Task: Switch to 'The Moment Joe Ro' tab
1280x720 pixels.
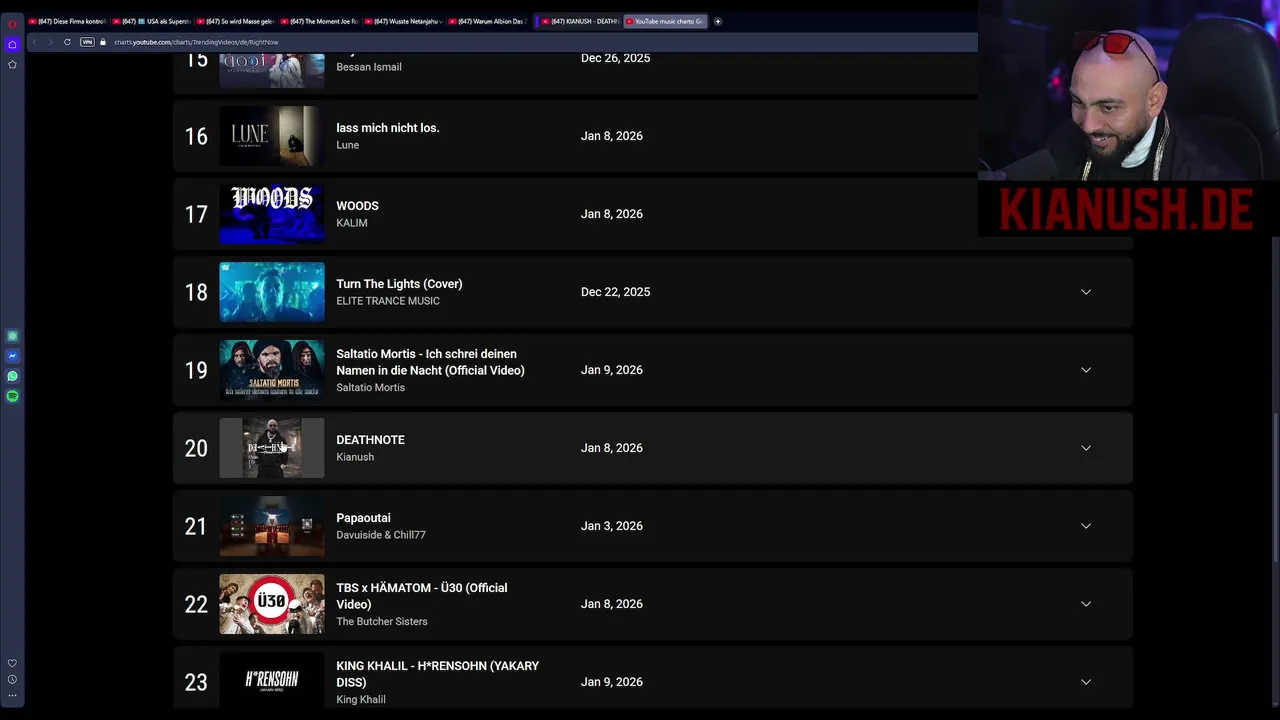Action: tap(319, 21)
